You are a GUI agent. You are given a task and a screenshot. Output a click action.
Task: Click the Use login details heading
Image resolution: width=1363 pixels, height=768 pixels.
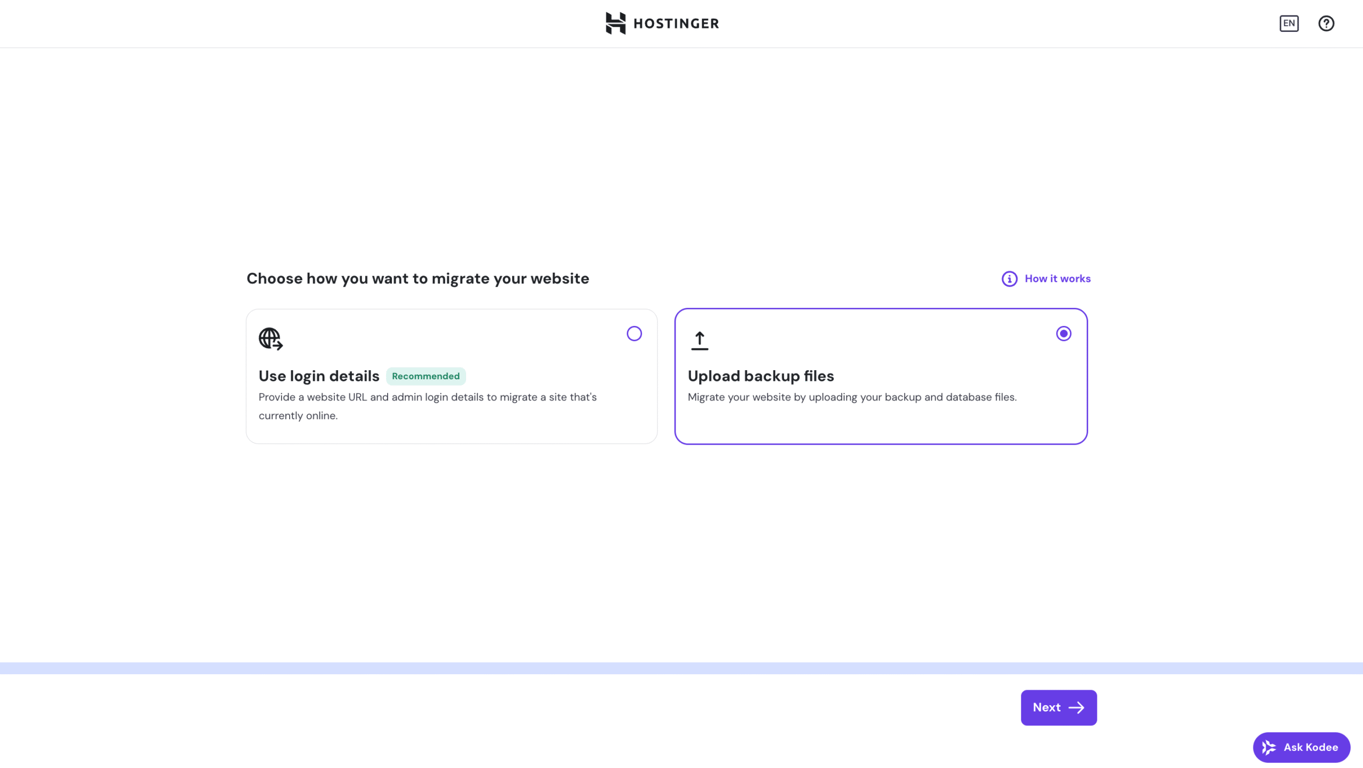318,376
